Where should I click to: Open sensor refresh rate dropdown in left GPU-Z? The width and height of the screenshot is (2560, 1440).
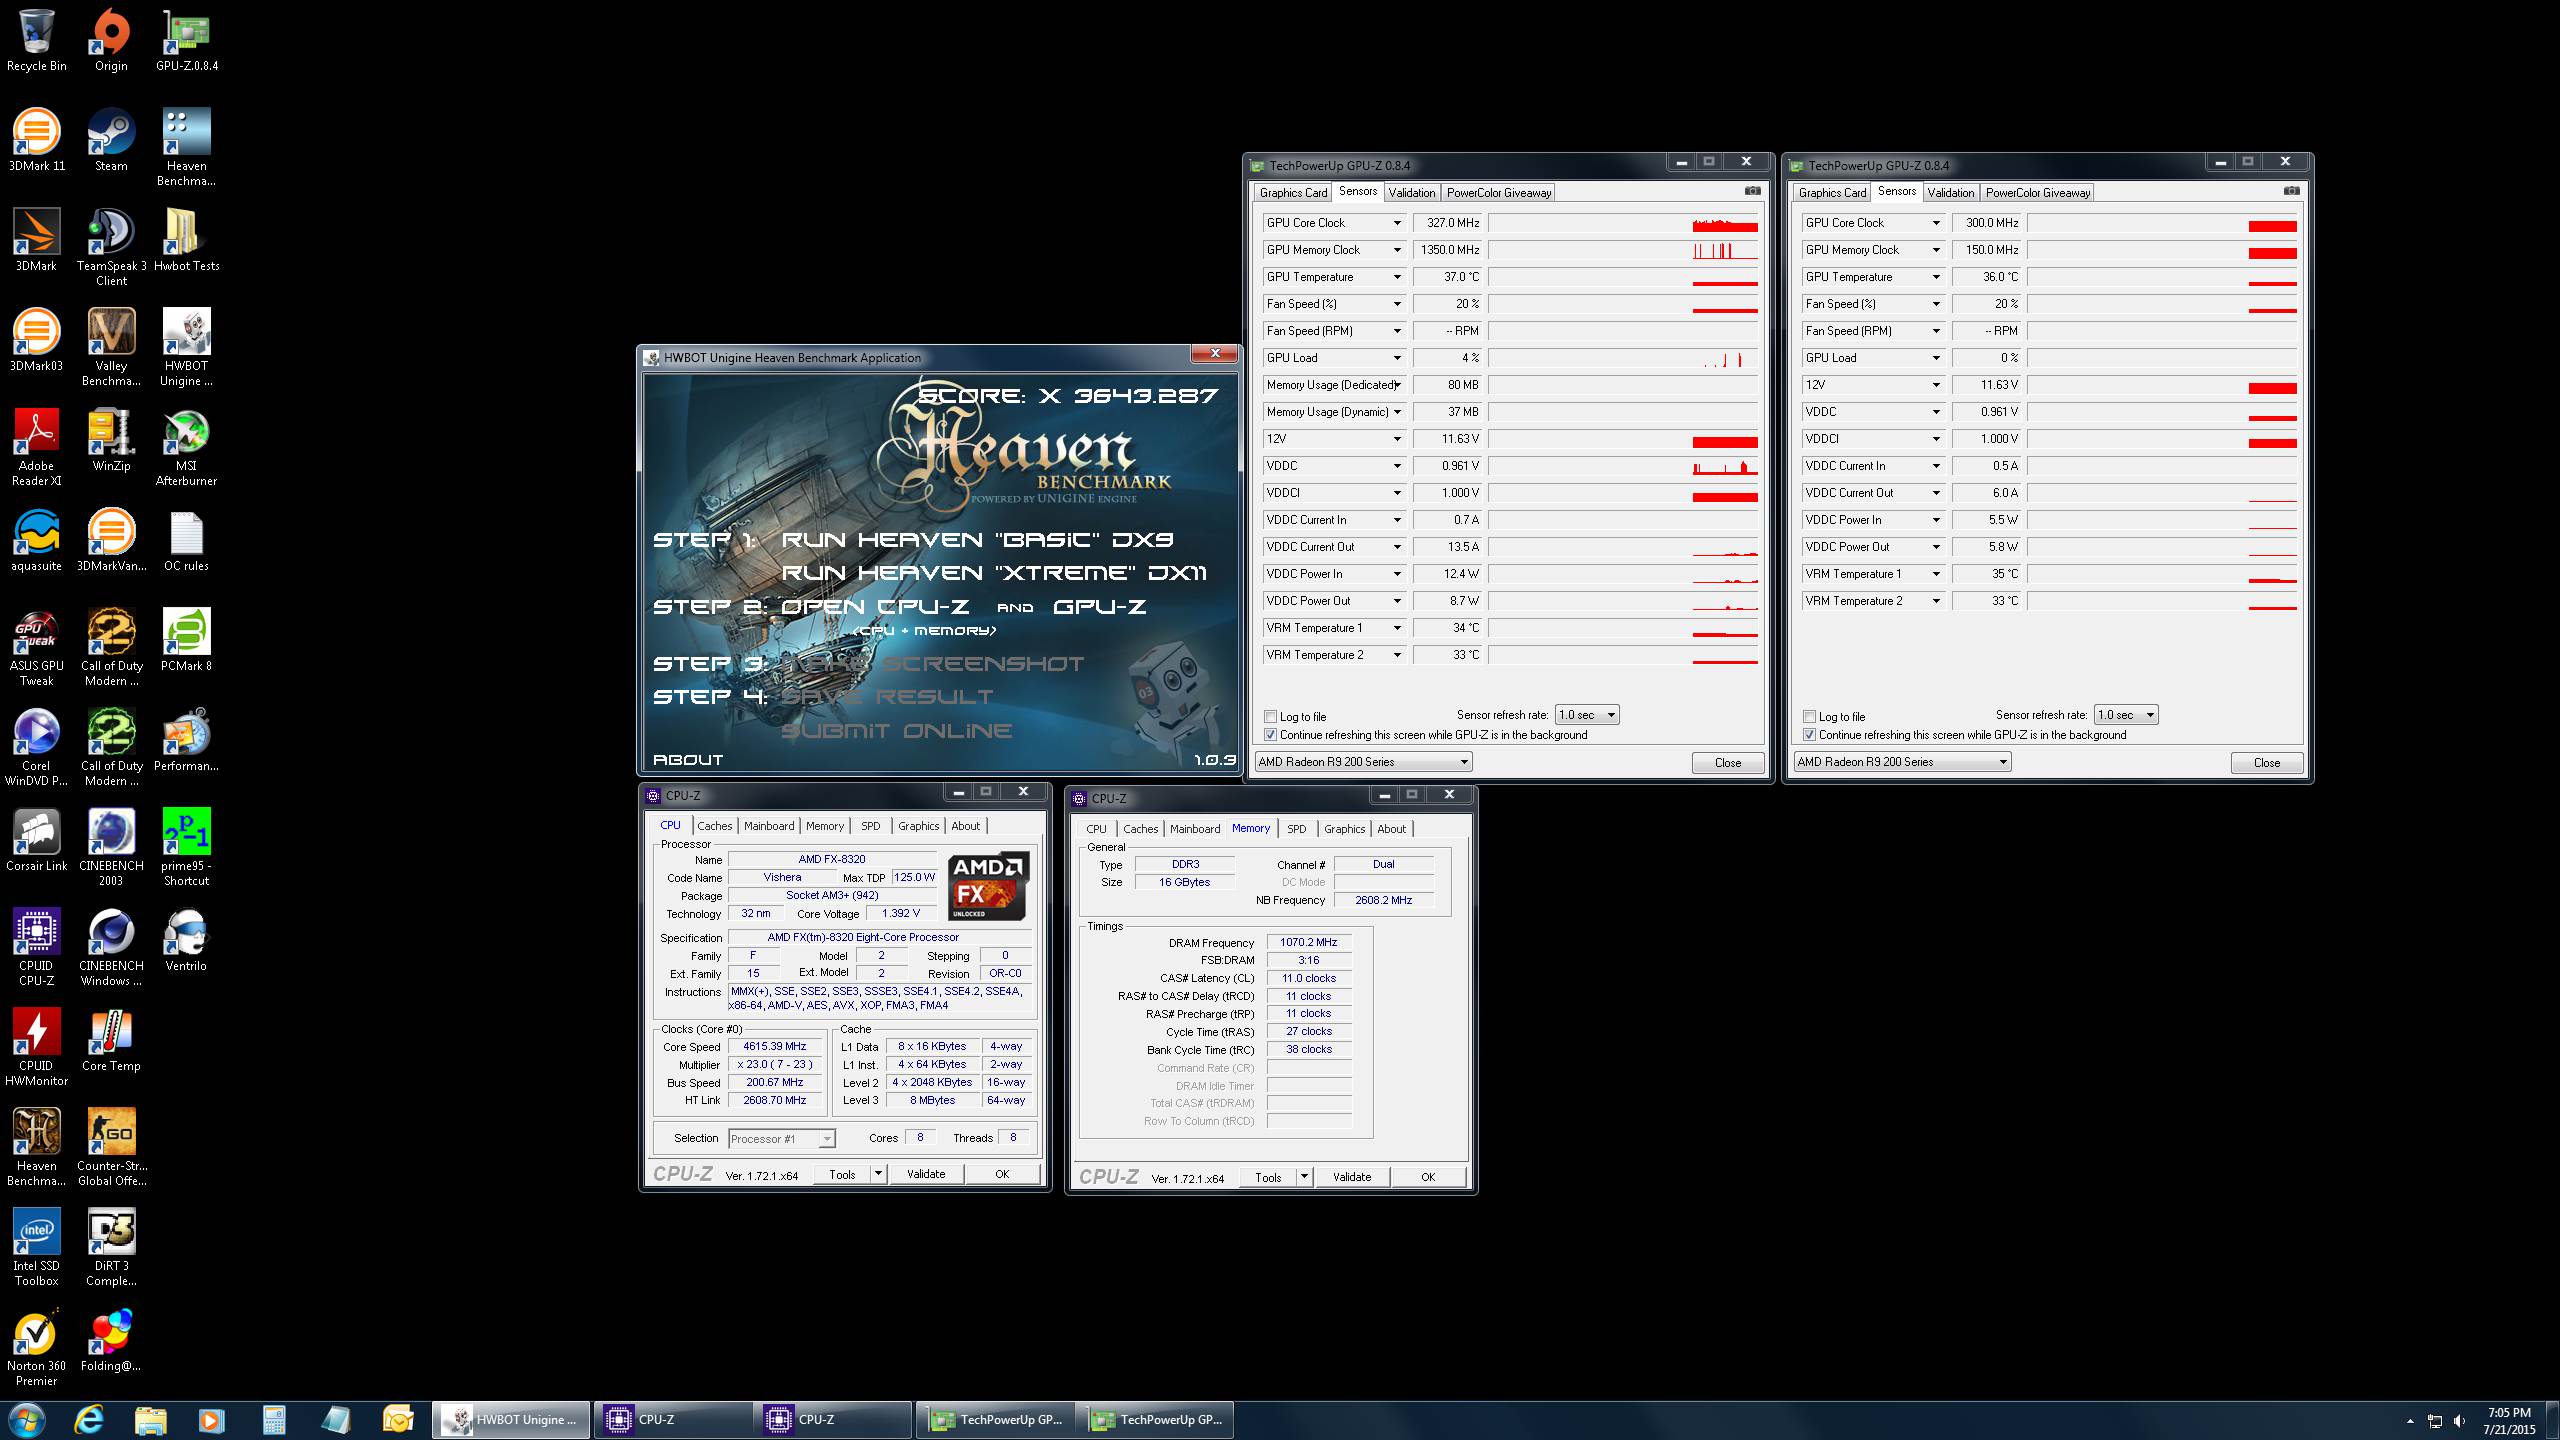[1587, 715]
